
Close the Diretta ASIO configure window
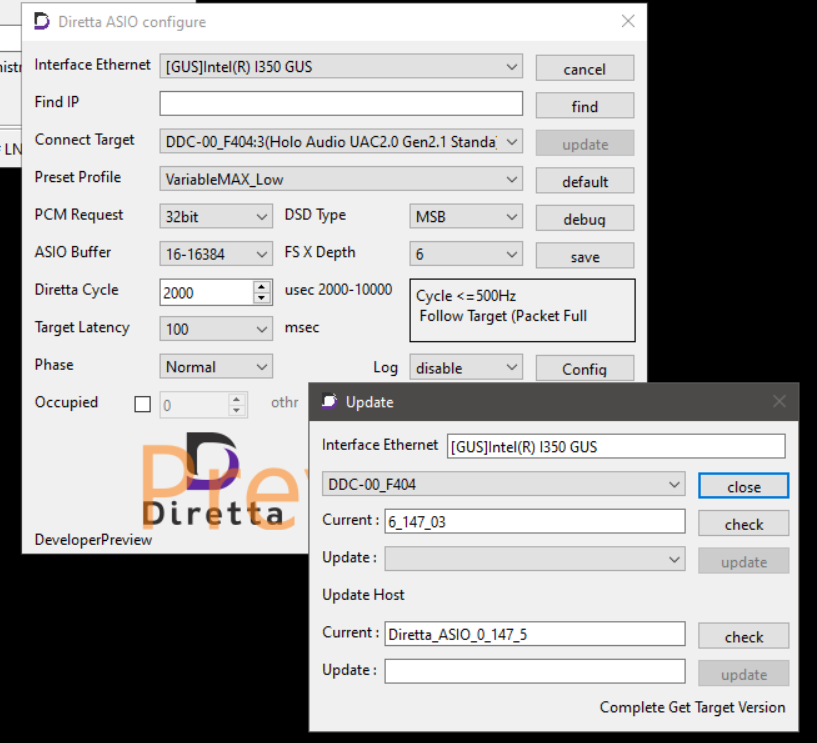pyautogui.click(x=628, y=21)
